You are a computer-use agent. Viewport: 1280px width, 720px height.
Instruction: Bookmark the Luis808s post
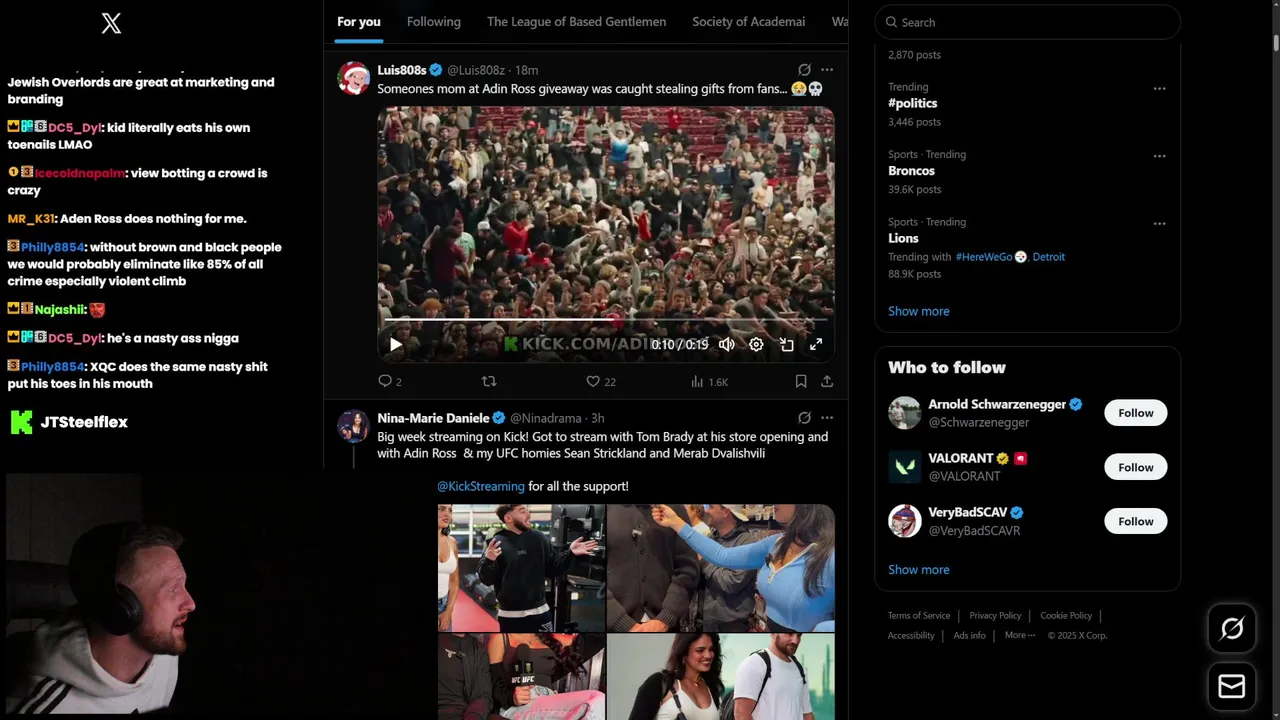[x=801, y=381]
